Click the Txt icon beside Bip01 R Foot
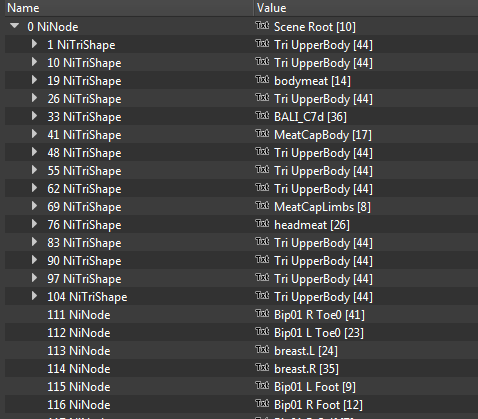The width and height of the screenshot is (478, 419). click(262, 404)
